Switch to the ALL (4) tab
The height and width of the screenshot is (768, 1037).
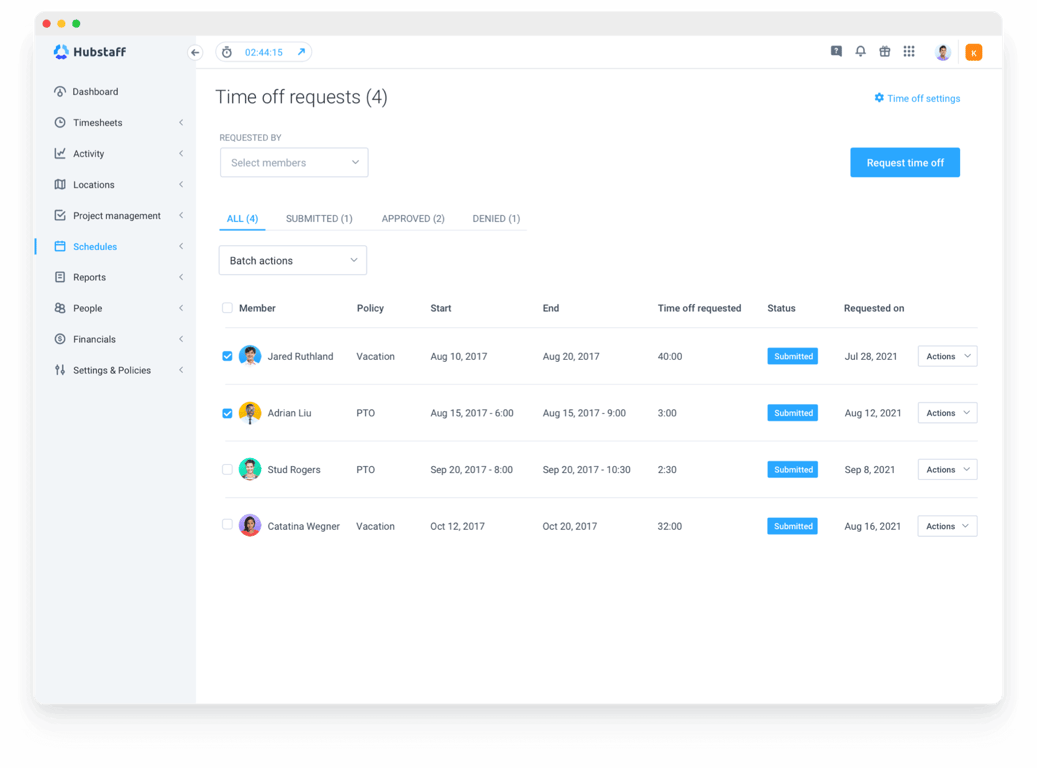point(242,218)
